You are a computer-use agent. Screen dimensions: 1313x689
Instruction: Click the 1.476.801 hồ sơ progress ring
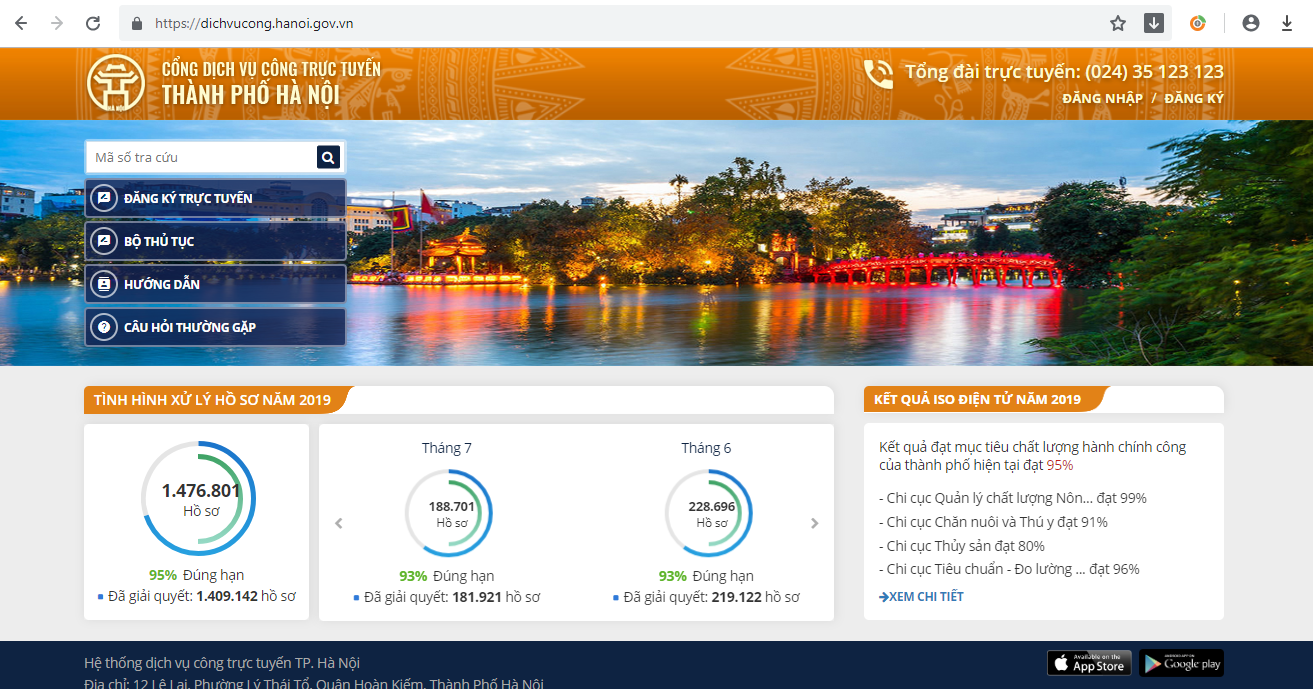[x=198, y=498]
